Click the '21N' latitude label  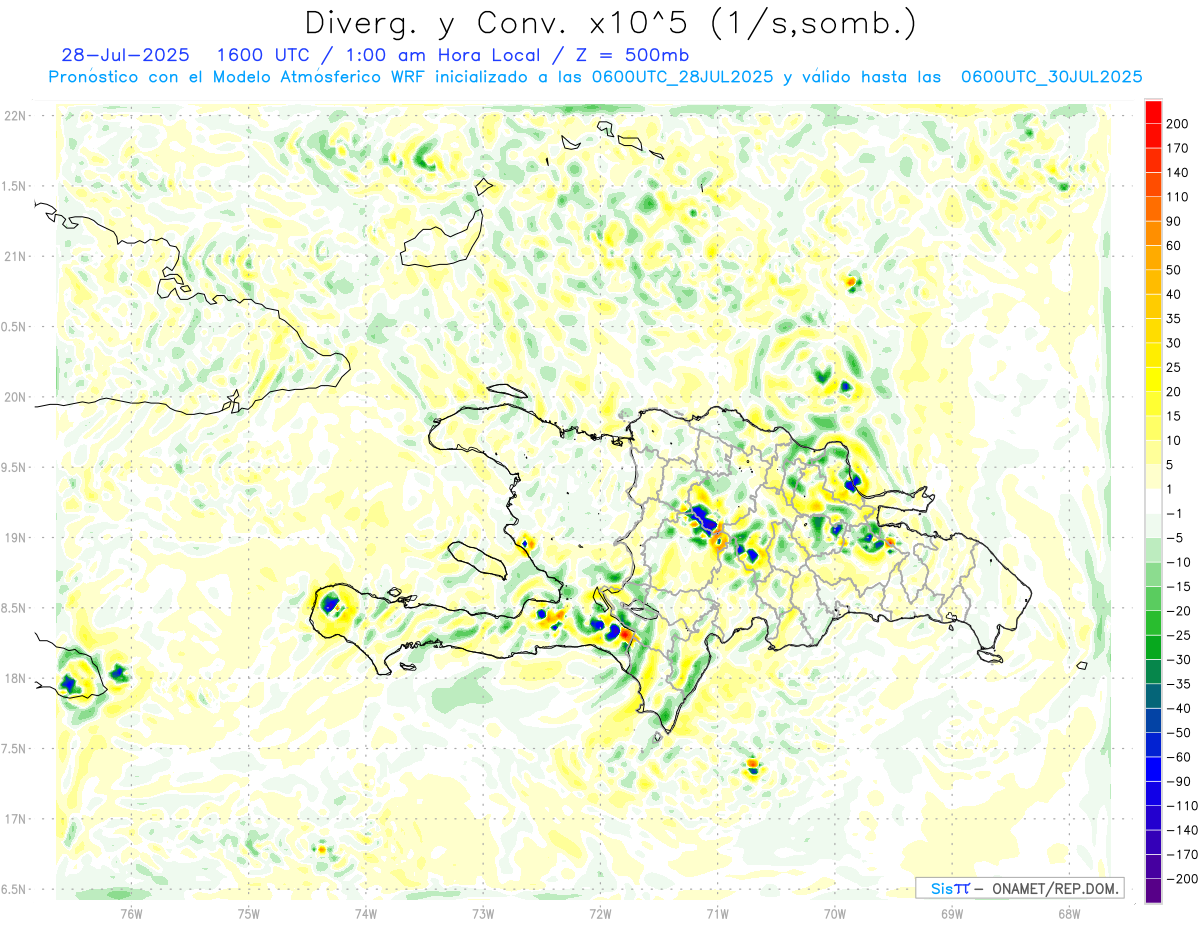16,257
